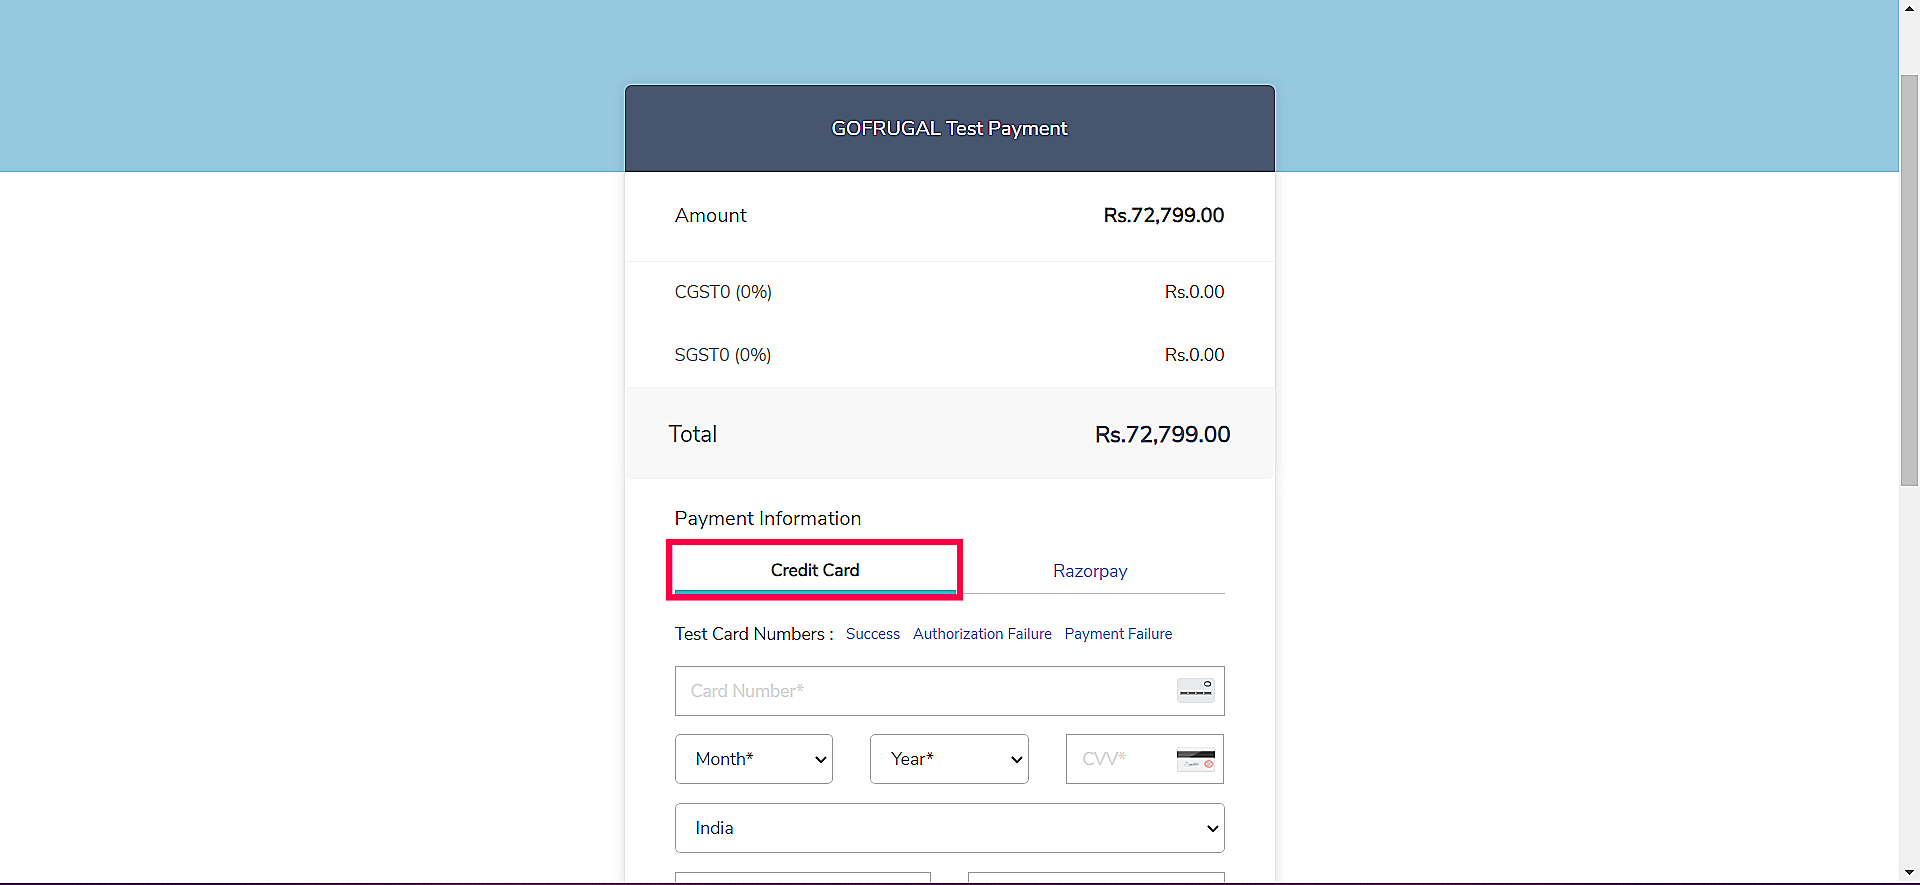Click the Payment Information heading

767,518
